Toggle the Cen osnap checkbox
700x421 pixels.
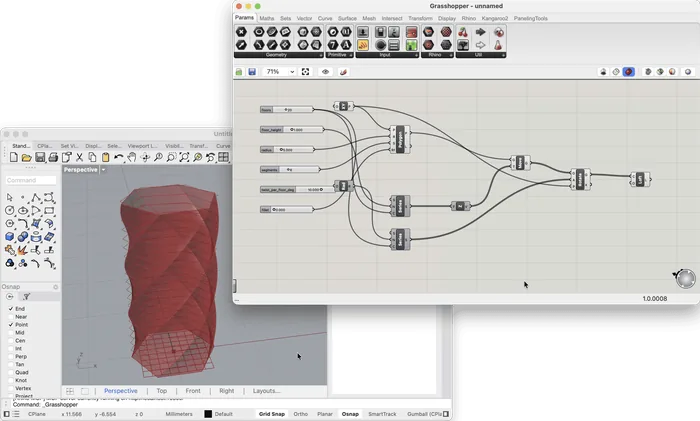point(11,341)
